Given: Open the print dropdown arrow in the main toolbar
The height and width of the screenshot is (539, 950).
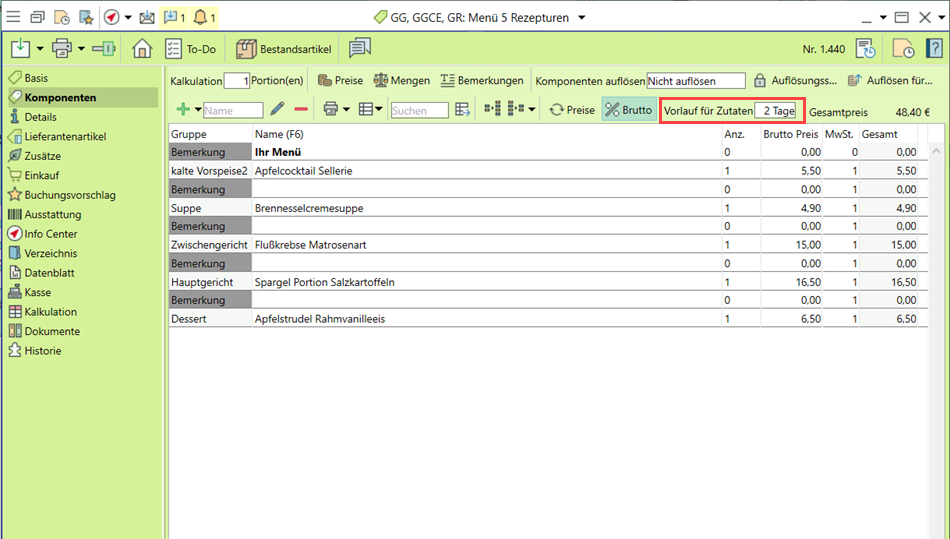Looking at the screenshot, I should click(x=82, y=48).
